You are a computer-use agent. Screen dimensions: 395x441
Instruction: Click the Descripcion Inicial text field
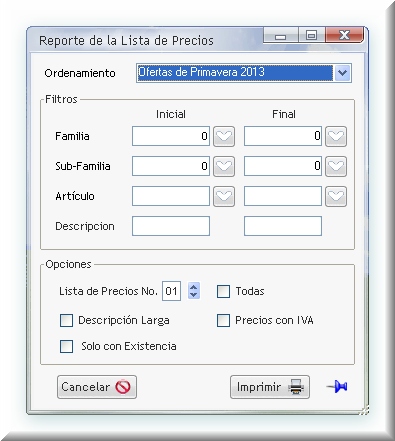coord(171,226)
